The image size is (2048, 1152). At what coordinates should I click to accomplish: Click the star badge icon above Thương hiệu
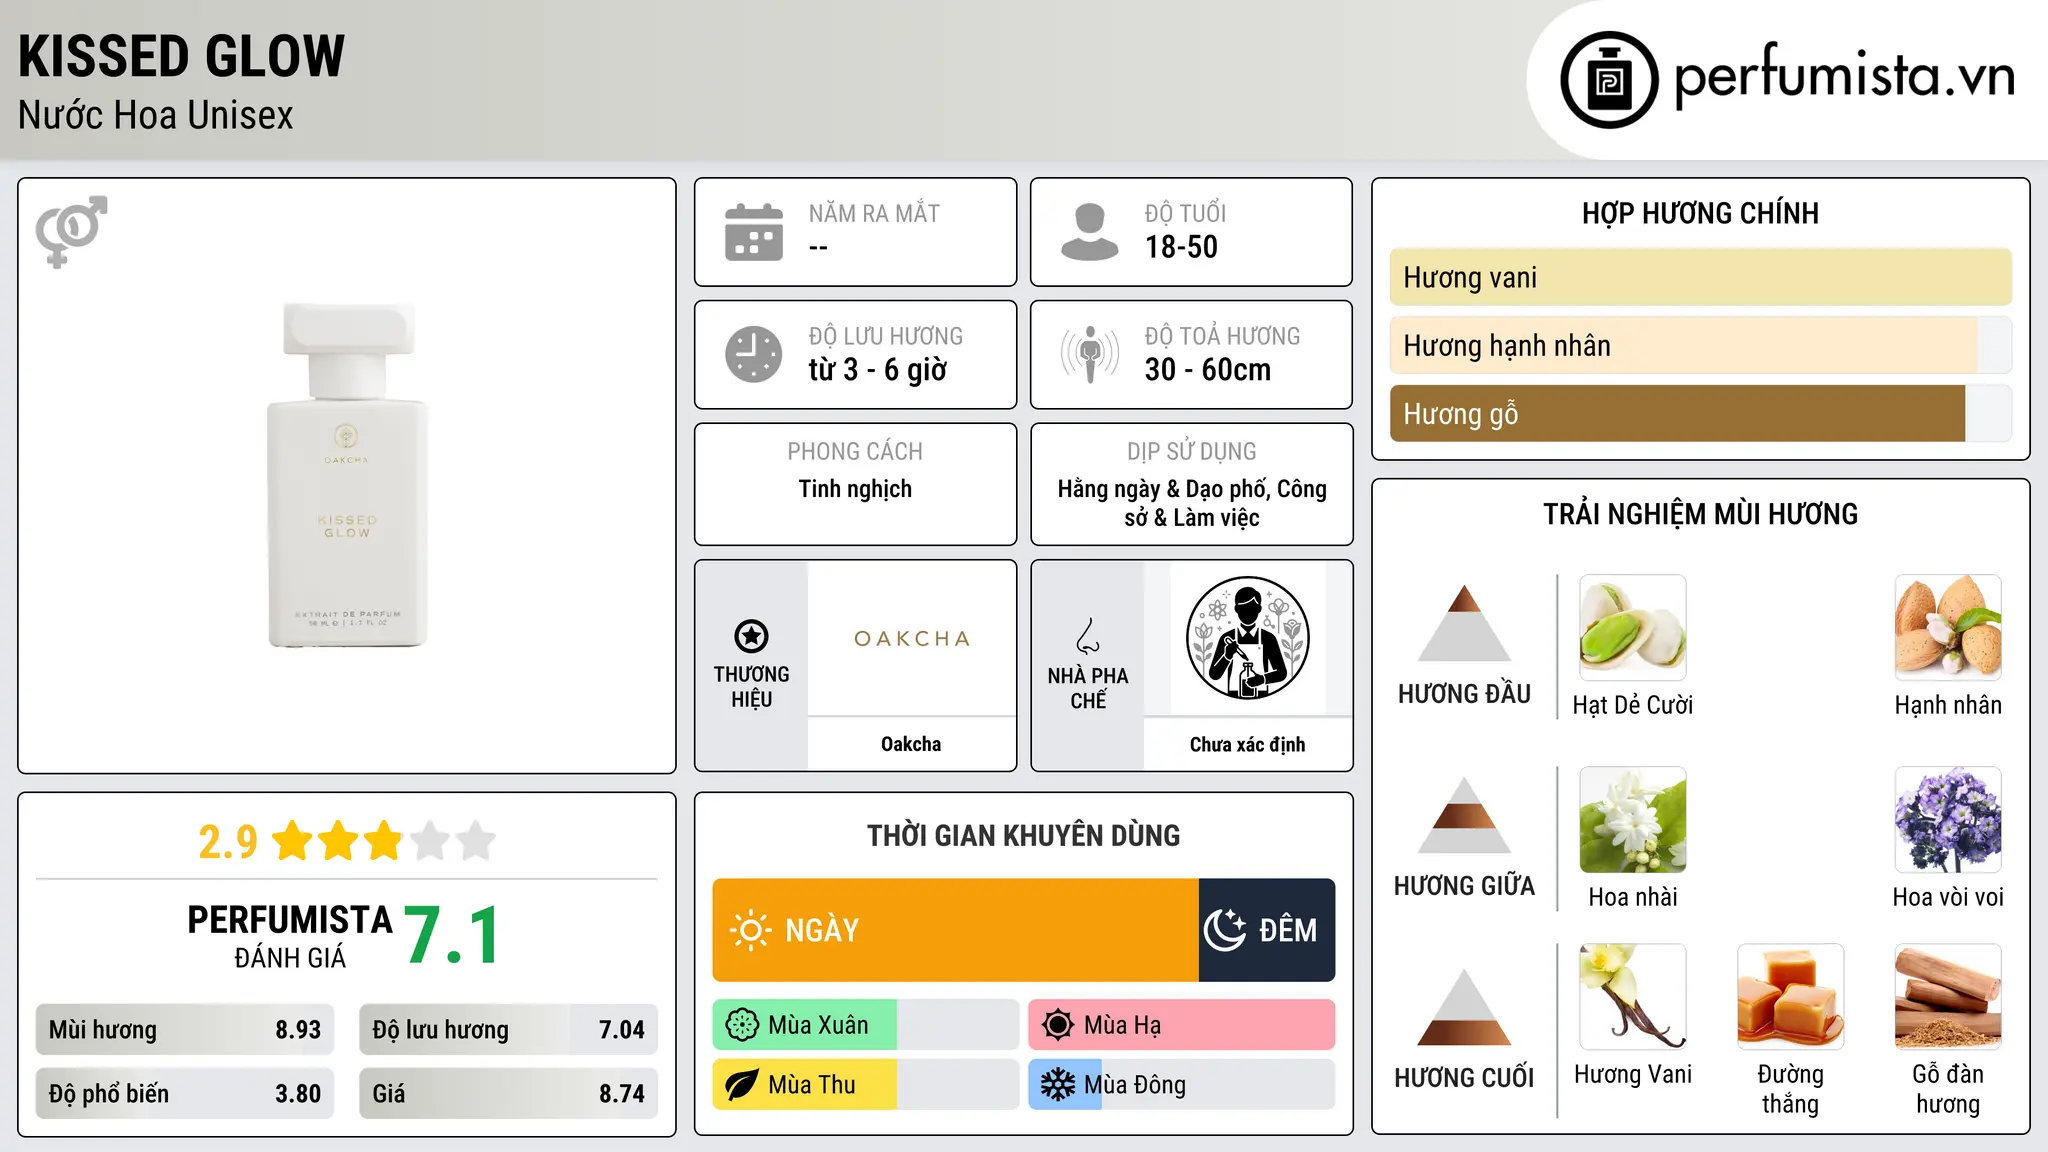pos(751,636)
